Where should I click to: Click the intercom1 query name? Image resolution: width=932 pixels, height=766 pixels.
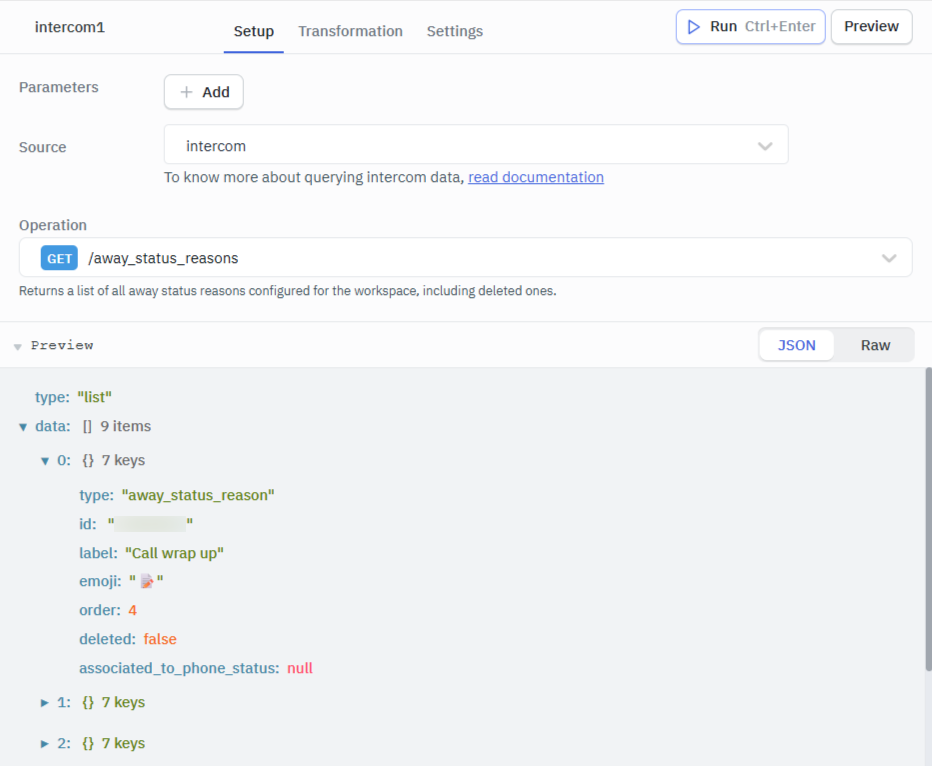coord(70,27)
